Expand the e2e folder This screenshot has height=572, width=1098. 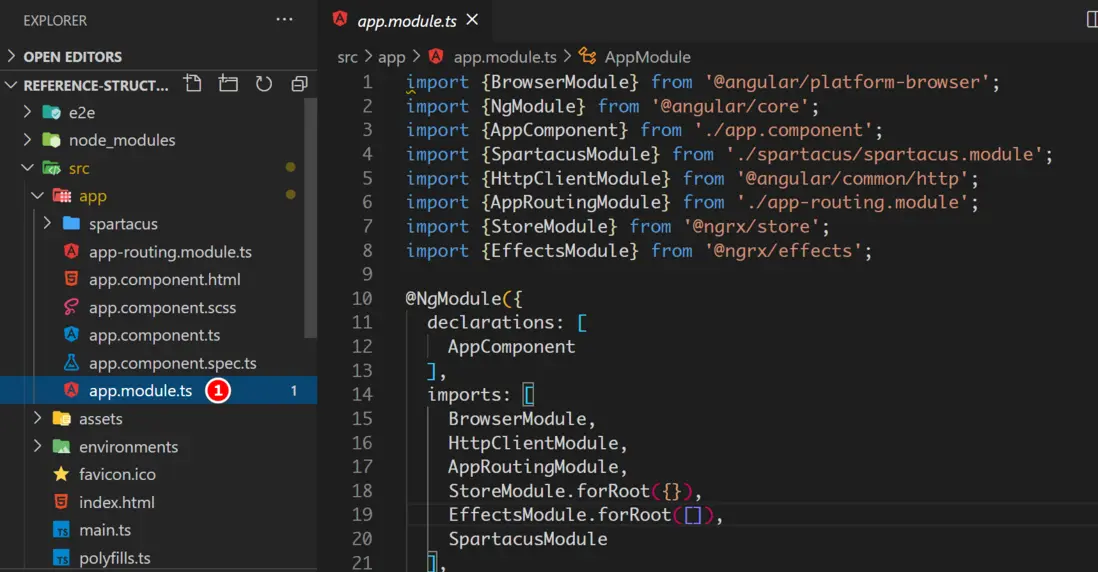point(82,112)
